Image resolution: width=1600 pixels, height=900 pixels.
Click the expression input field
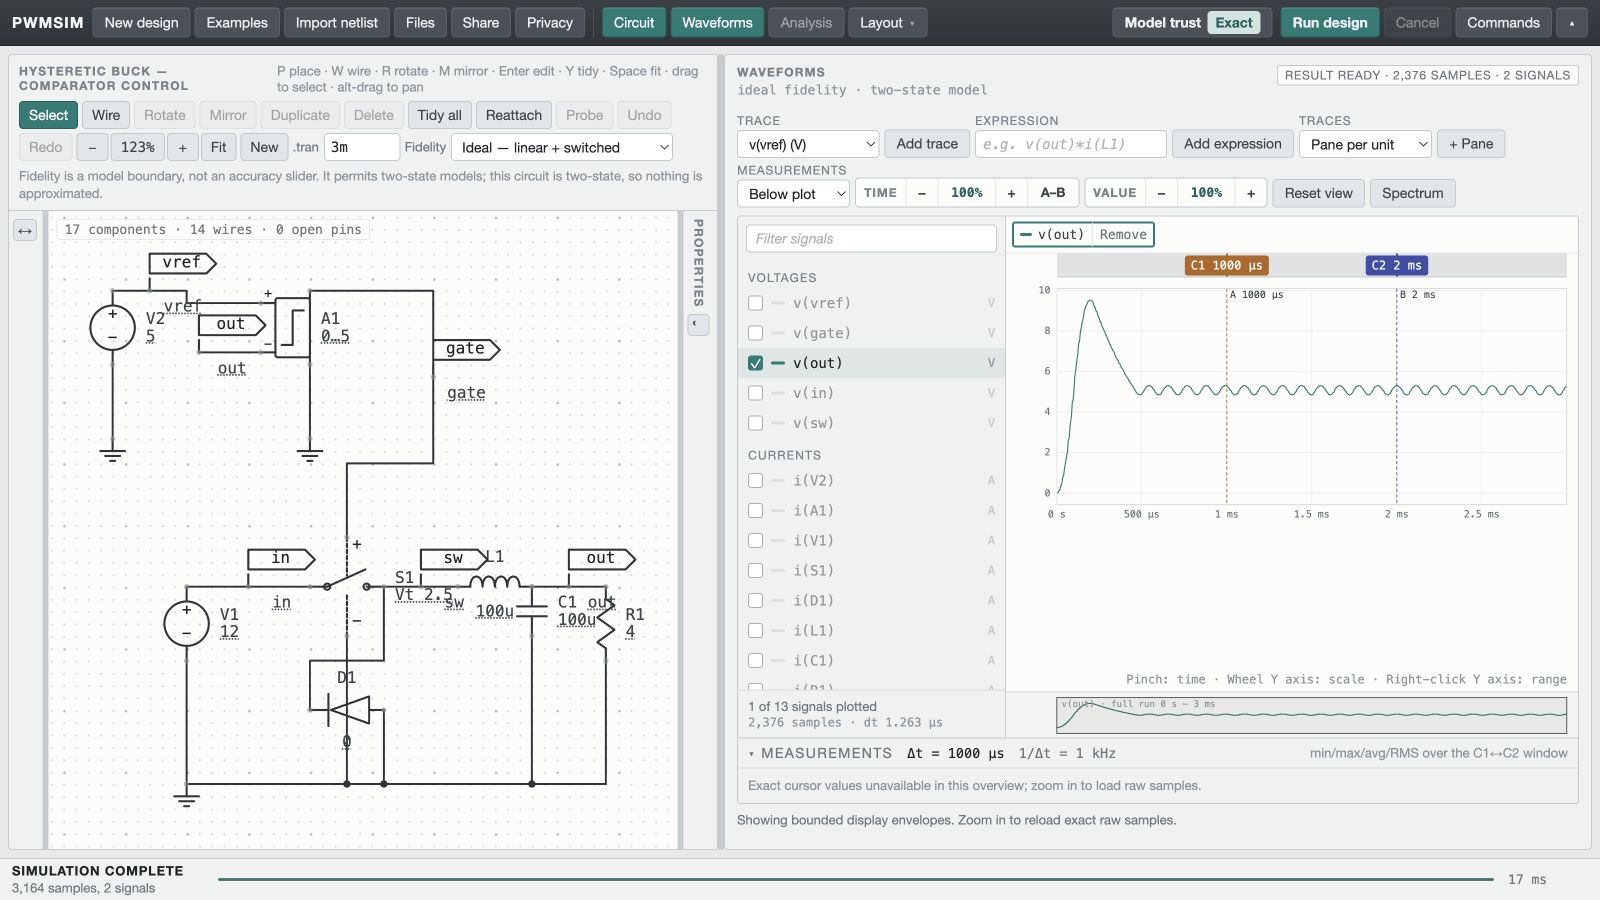[1071, 144]
